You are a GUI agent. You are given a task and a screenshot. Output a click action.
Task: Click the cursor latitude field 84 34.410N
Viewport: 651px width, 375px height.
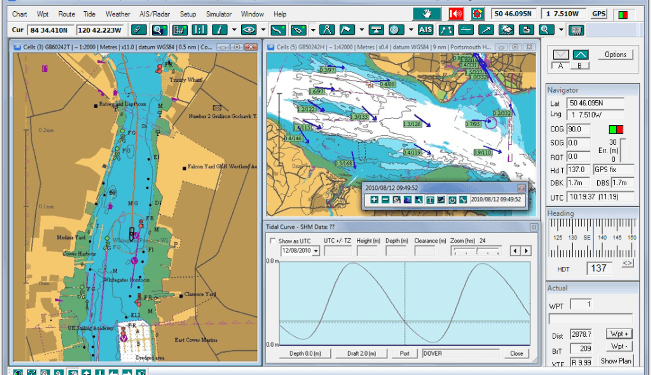click(50, 30)
